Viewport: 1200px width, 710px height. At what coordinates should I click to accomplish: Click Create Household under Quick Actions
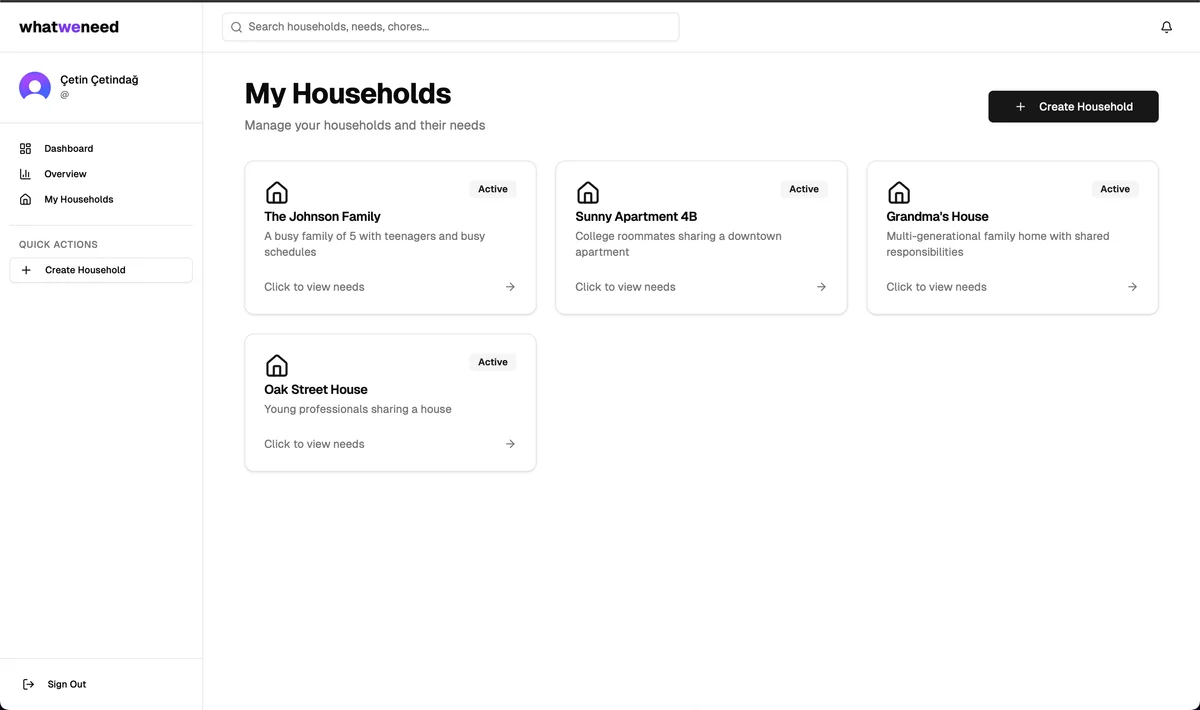point(100,270)
